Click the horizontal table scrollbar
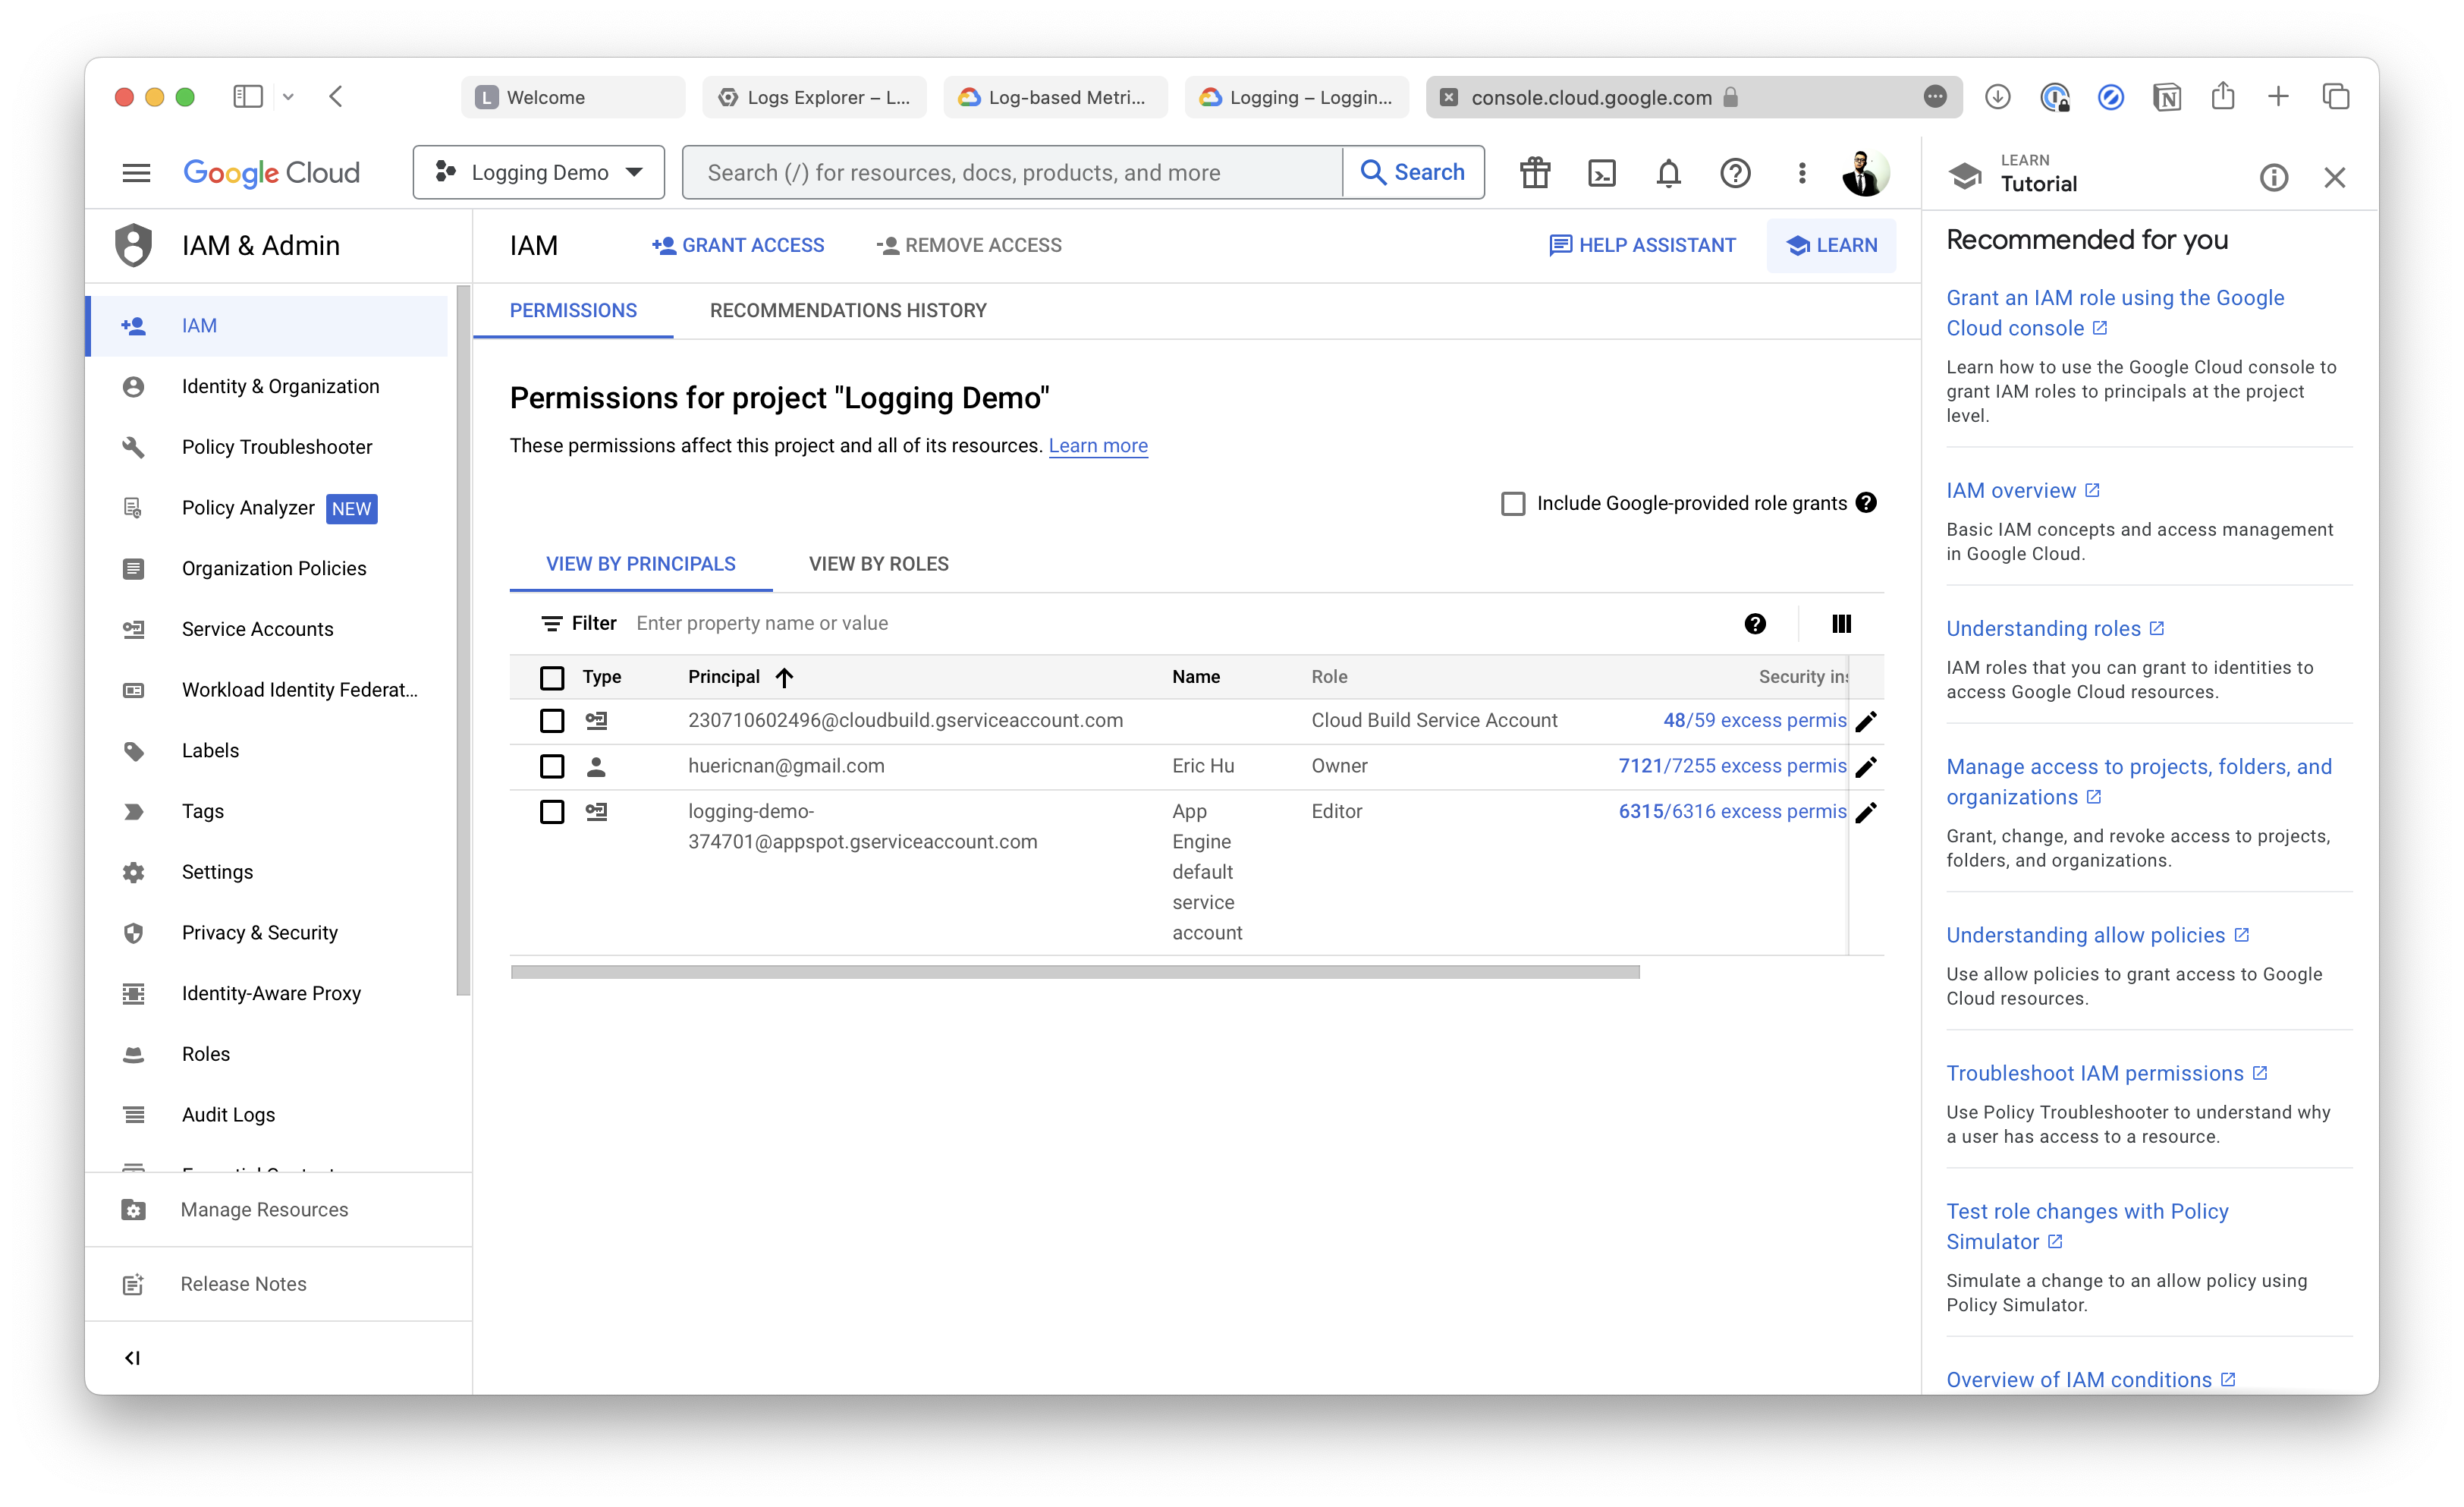Screen dimensions: 2464x1507 point(1075,972)
